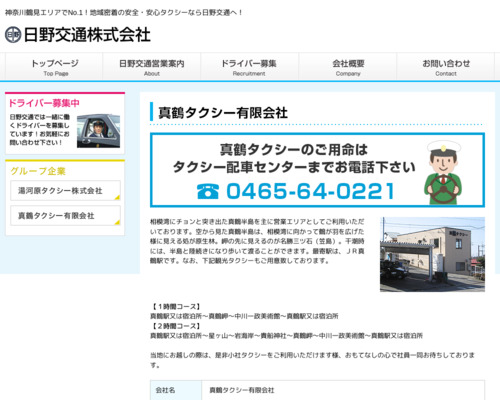This screenshot has height=400, width=500.
Task: Click the cartoon taxi driver illustration
Action: coord(443,172)
